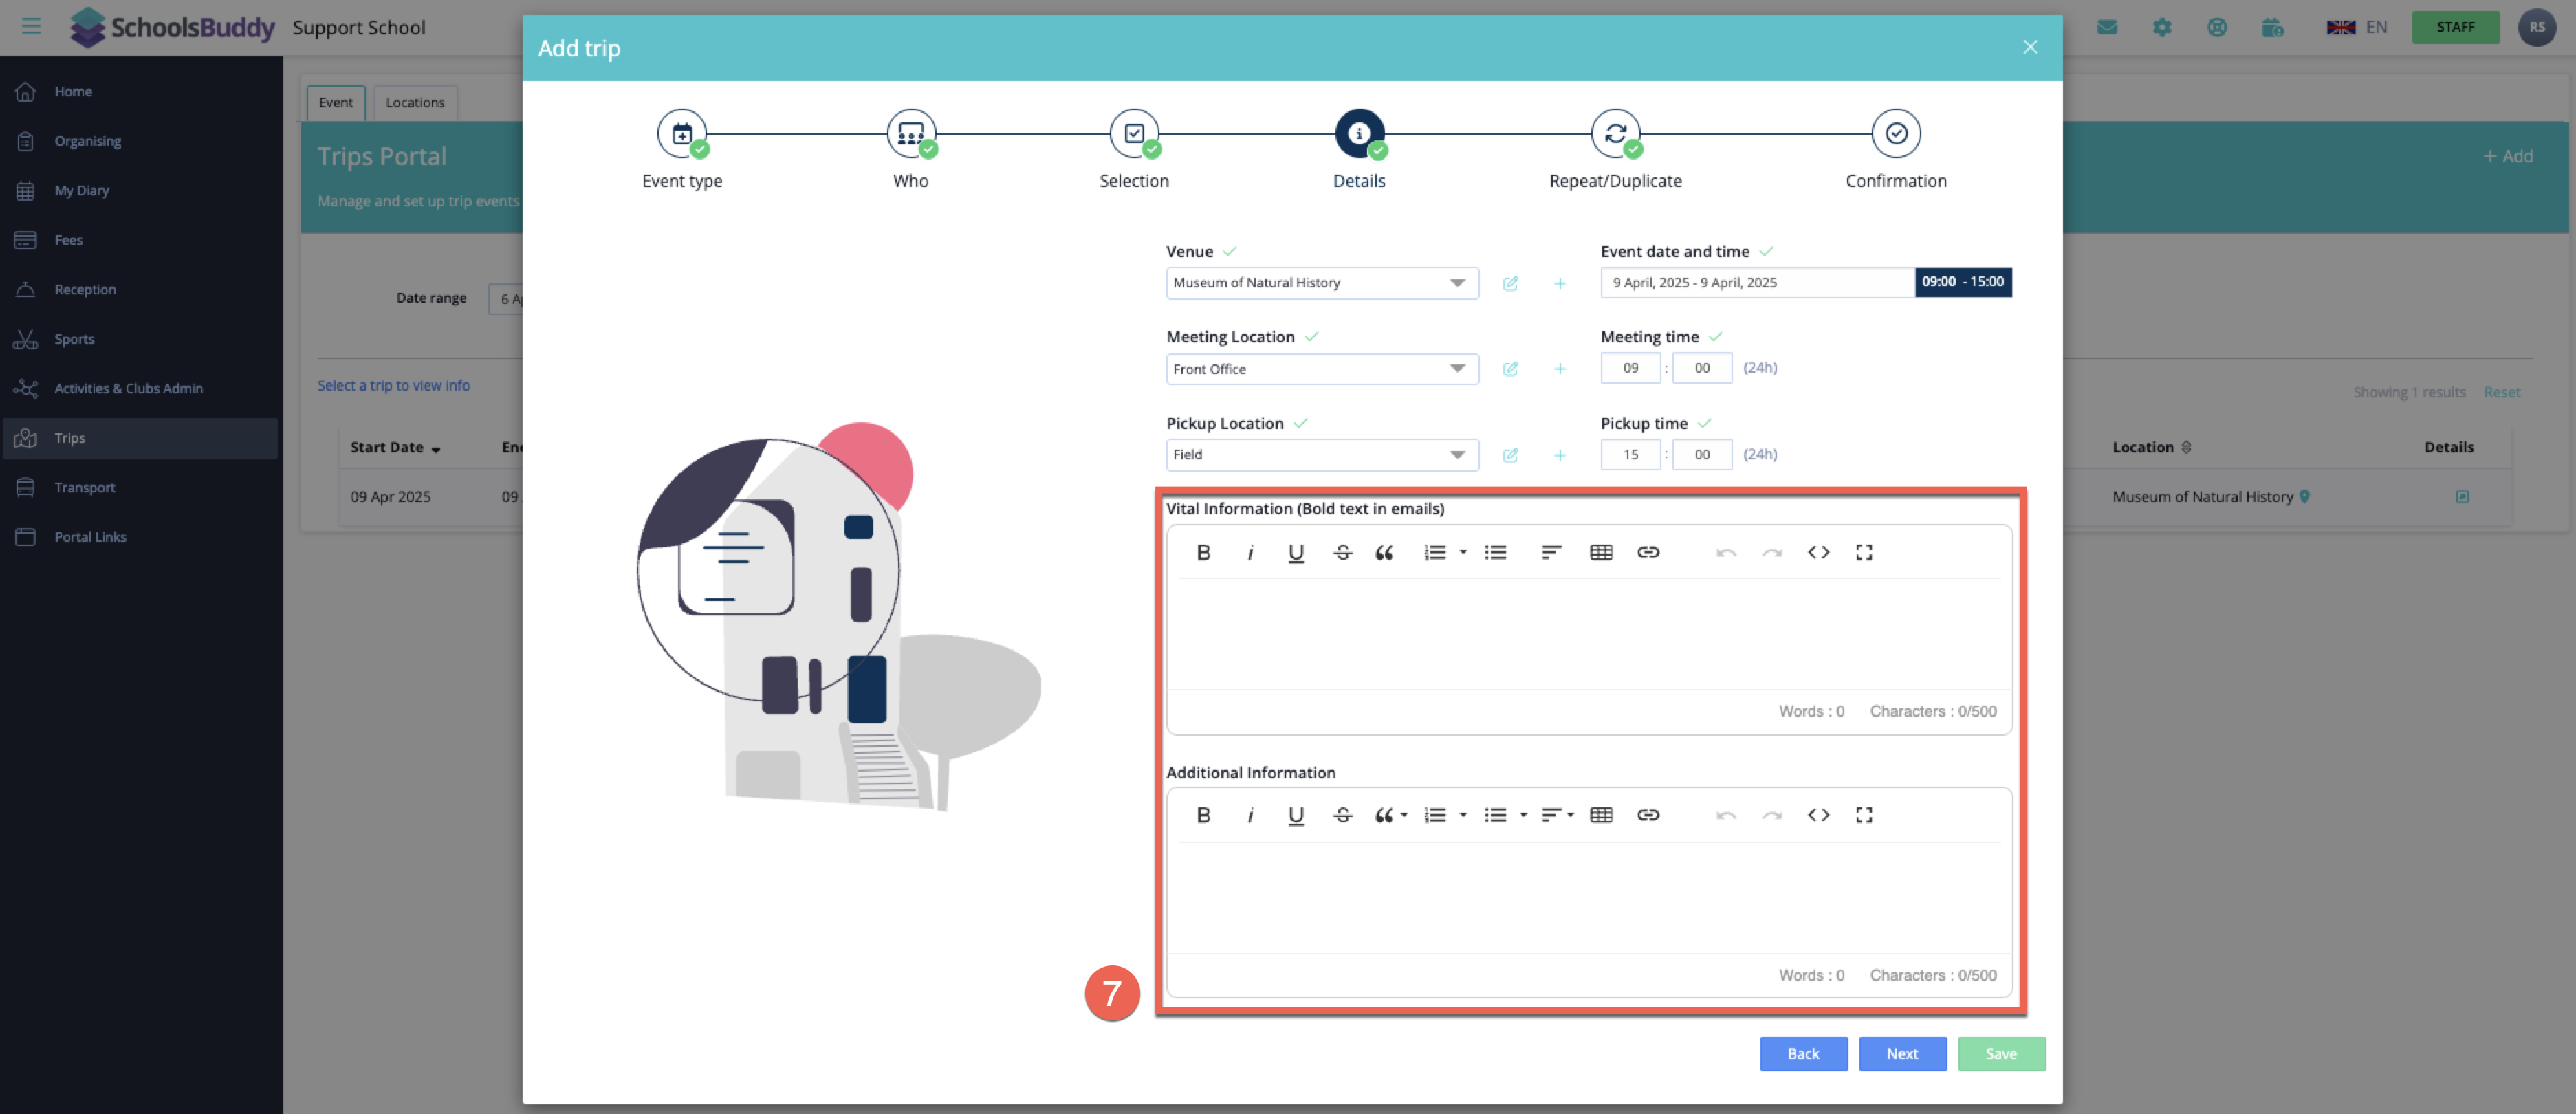2576x1114 pixels.
Task: Add a new pickup location with plus icon
Action: (1559, 455)
